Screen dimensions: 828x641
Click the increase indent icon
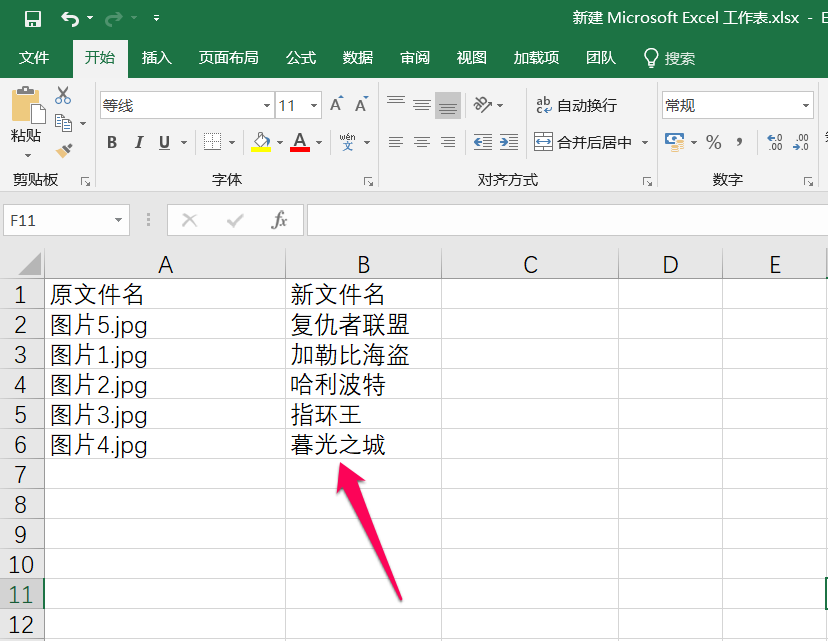(x=509, y=142)
